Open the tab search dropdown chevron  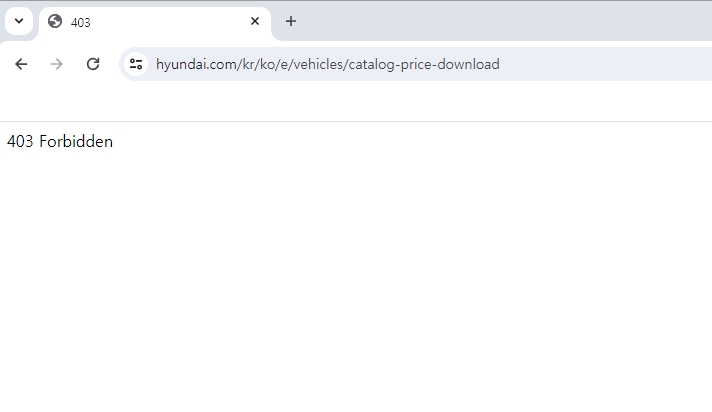click(19, 21)
